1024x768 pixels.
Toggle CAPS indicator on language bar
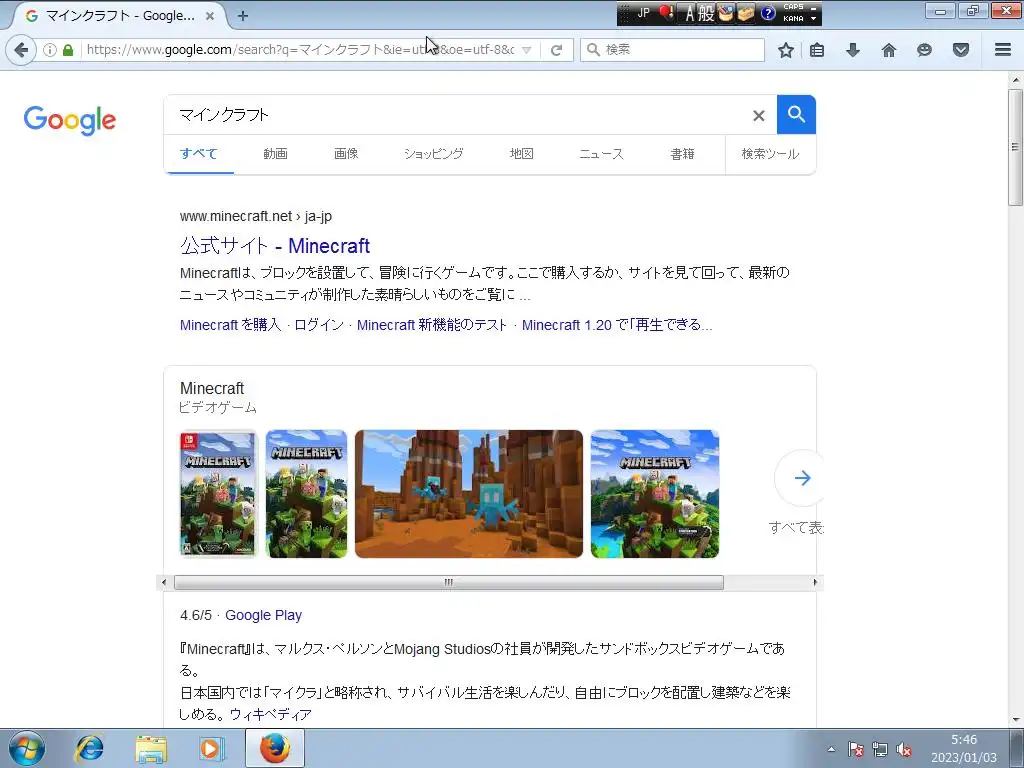tap(793, 7)
